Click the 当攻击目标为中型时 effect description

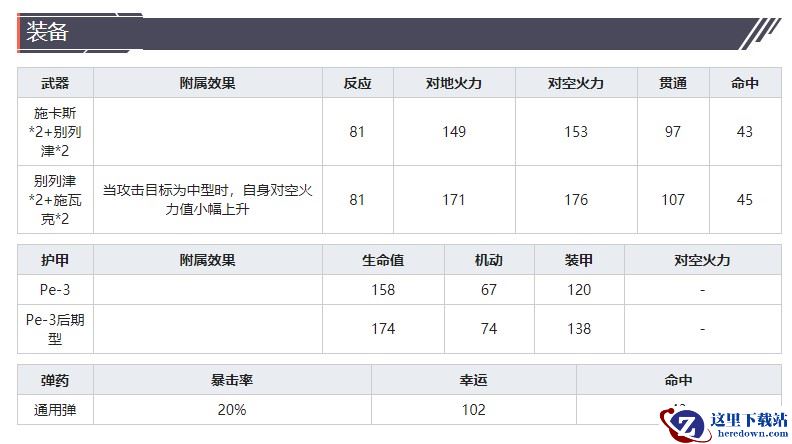click(x=208, y=199)
